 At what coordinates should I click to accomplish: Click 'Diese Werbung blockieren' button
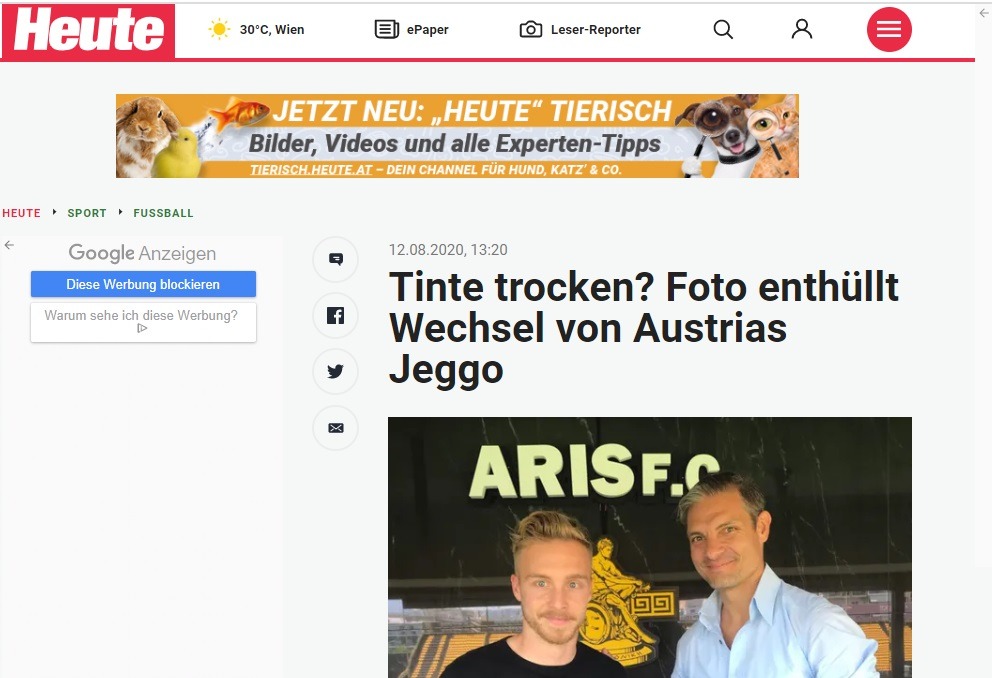point(143,284)
